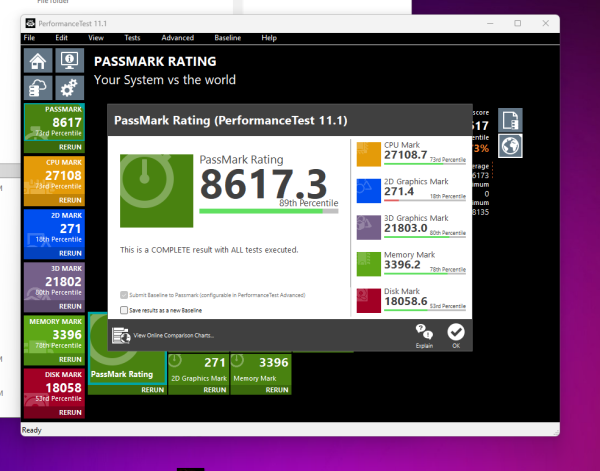600x471 pixels.
Task: Click the Disk Mark red icon
Action: (368, 301)
